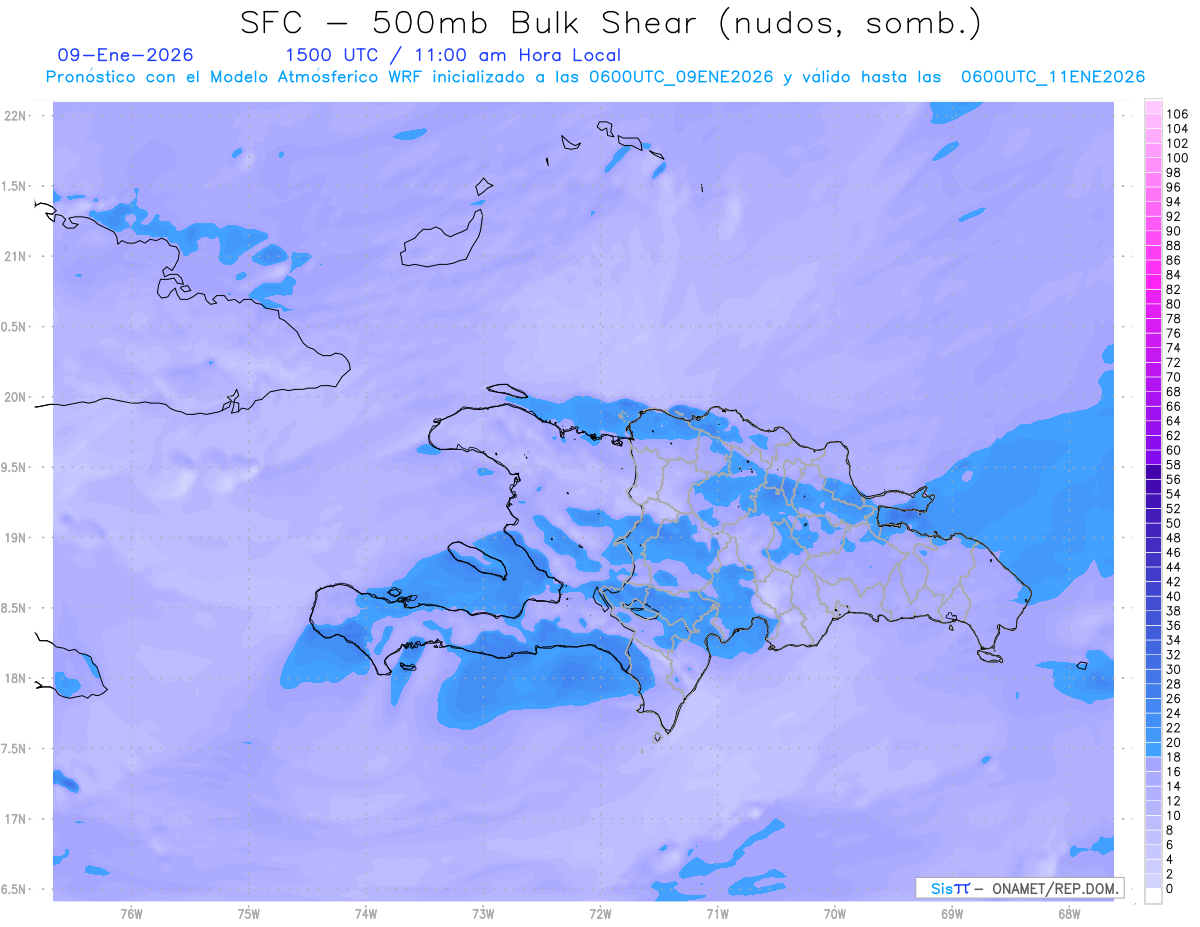This screenshot has width=1200, height=927.
Task: Click the '100' value on the color scale
Action: point(1177,158)
